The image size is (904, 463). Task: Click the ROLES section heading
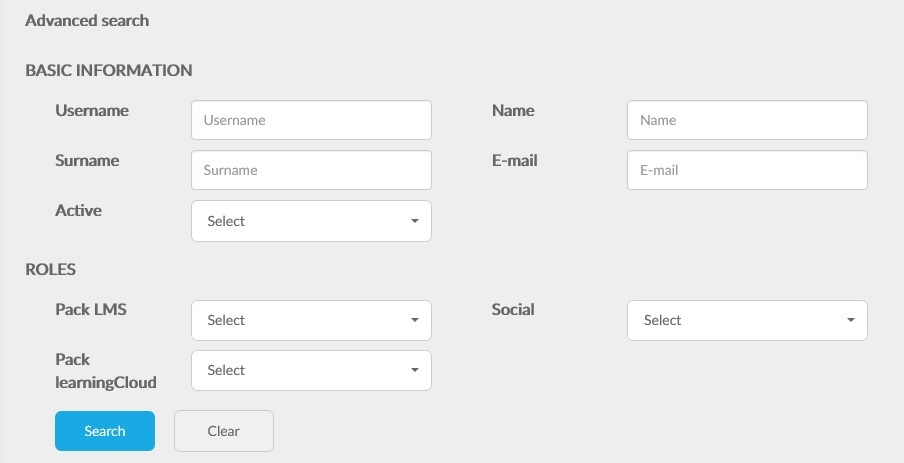click(x=51, y=269)
